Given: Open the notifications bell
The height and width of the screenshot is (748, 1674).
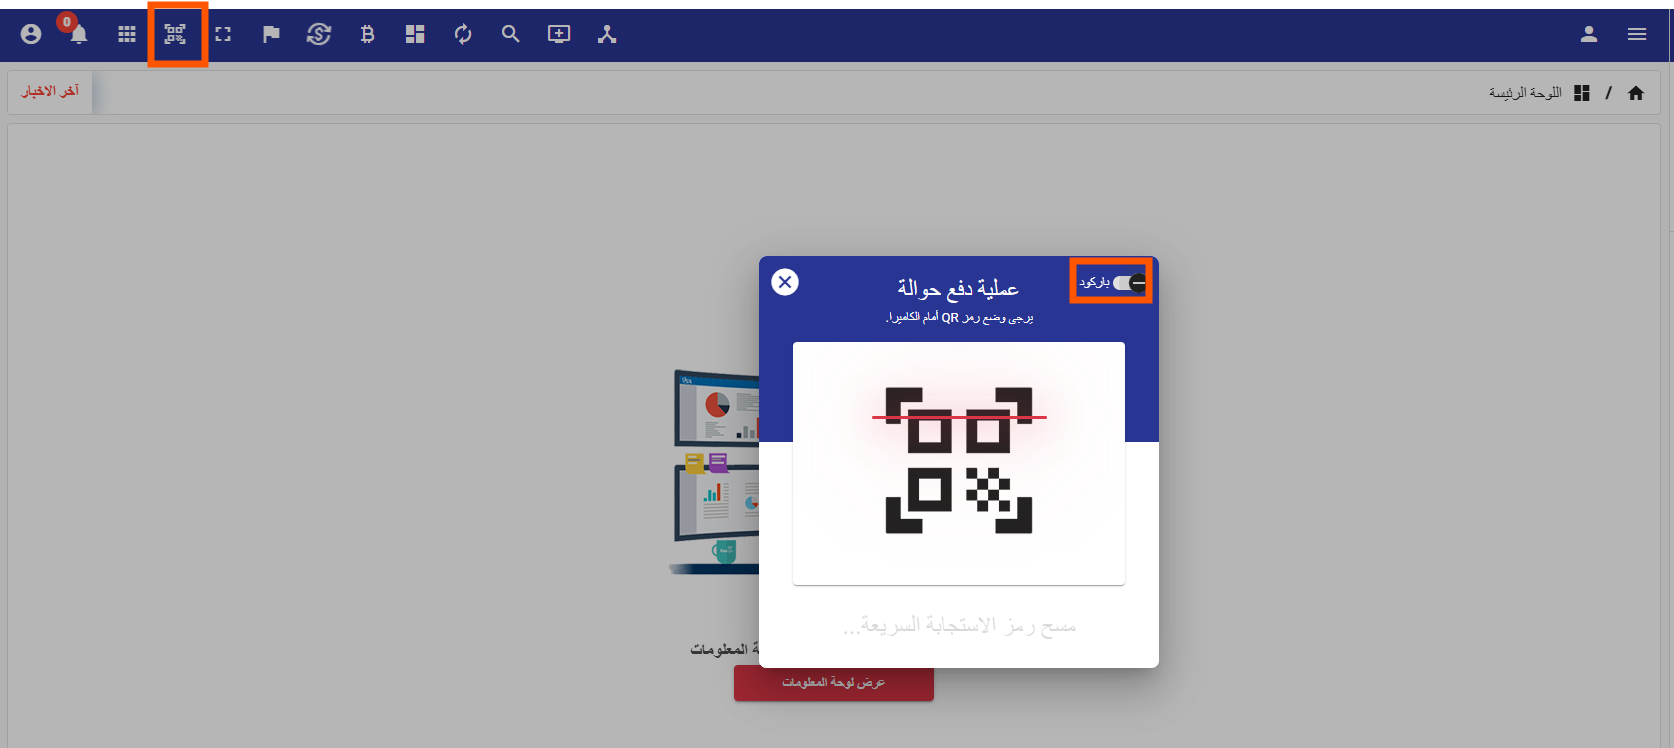Looking at the screenshot, I should tap(78, 34).
